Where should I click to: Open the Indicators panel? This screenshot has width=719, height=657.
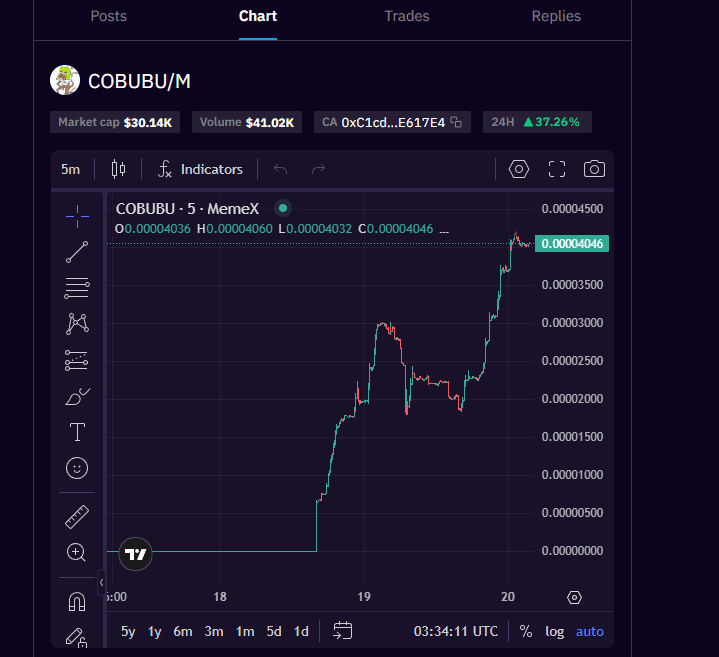tap(200, 169)
